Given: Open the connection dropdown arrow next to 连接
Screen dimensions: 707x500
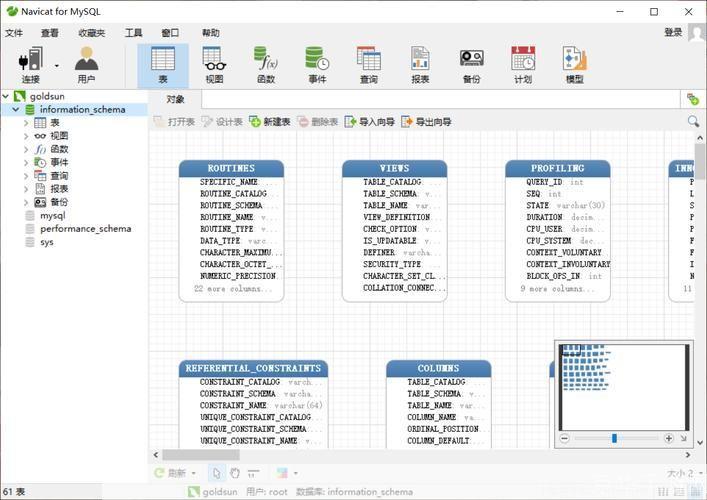Looking at the screenshot, I should pos(57,66).
